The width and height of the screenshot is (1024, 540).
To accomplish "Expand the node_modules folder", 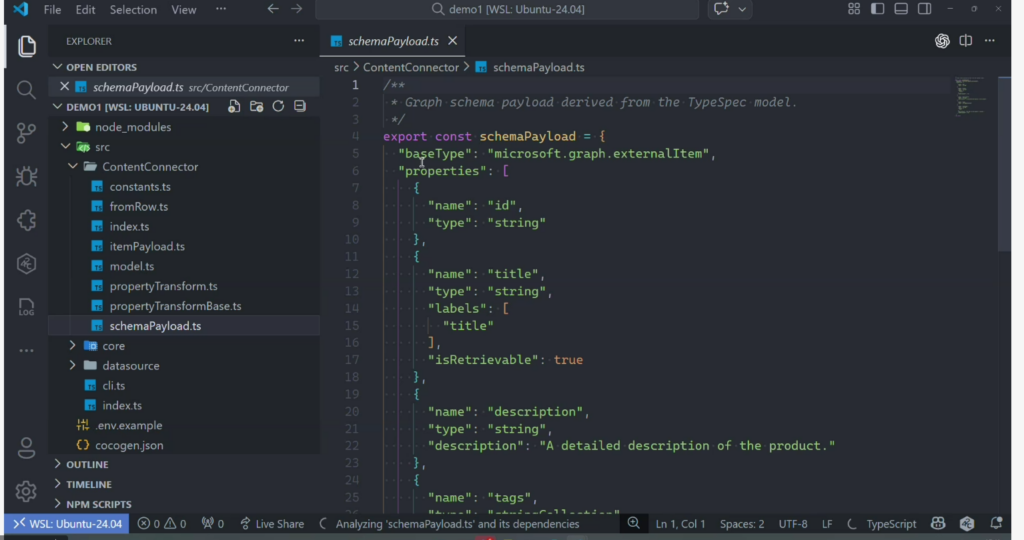I will click(132, 127).
